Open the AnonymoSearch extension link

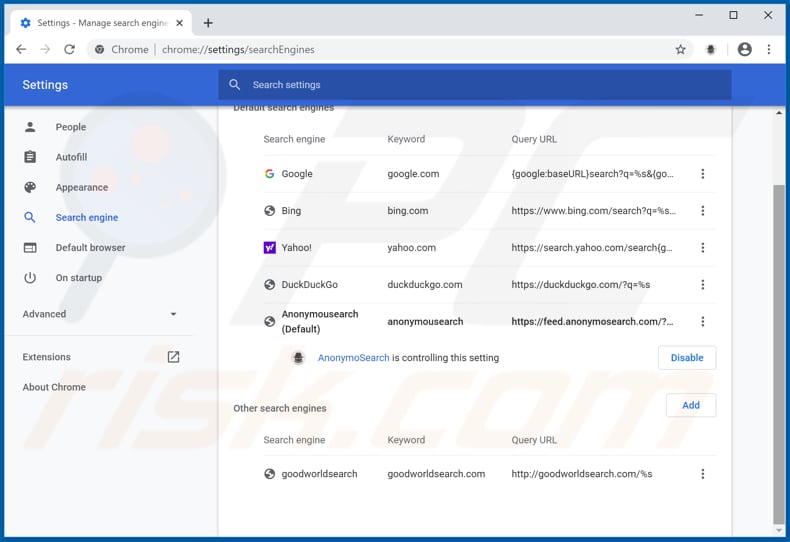353,358
